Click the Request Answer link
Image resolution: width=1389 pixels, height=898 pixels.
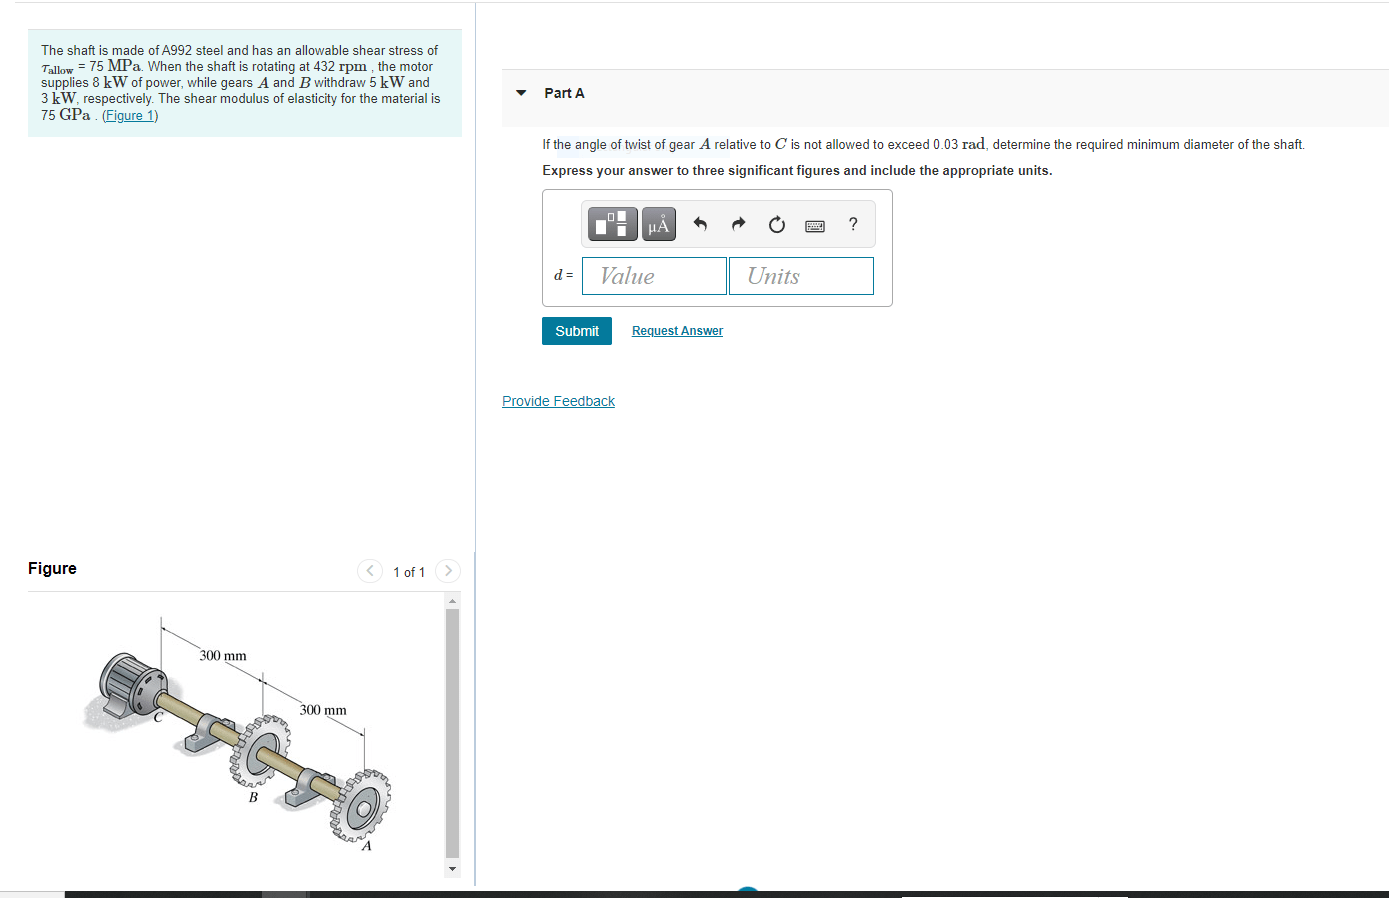677,330
